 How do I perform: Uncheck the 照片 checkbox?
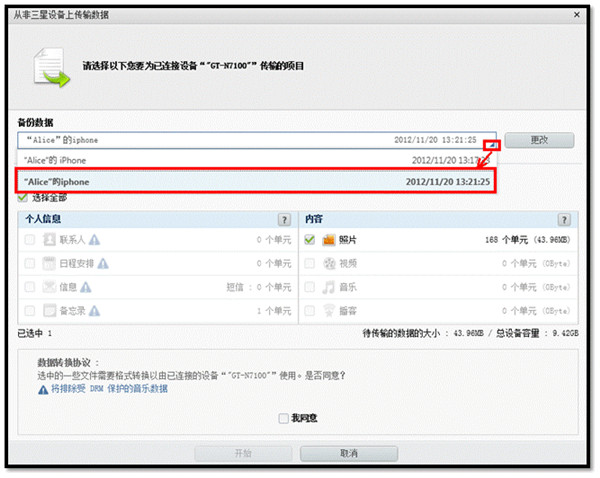(310, 240)
